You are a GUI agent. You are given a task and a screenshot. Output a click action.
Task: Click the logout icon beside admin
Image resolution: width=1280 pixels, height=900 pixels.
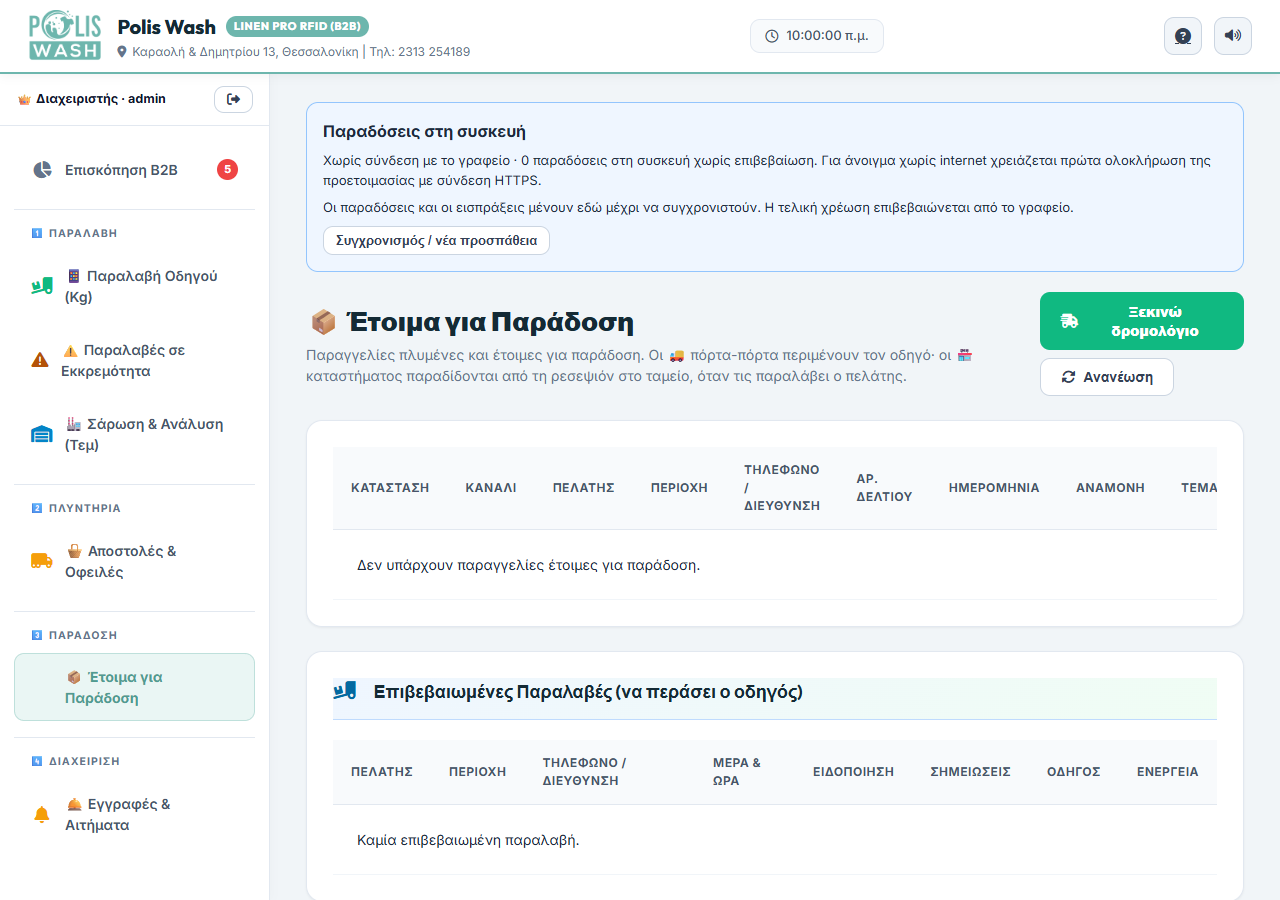[234, 99]
